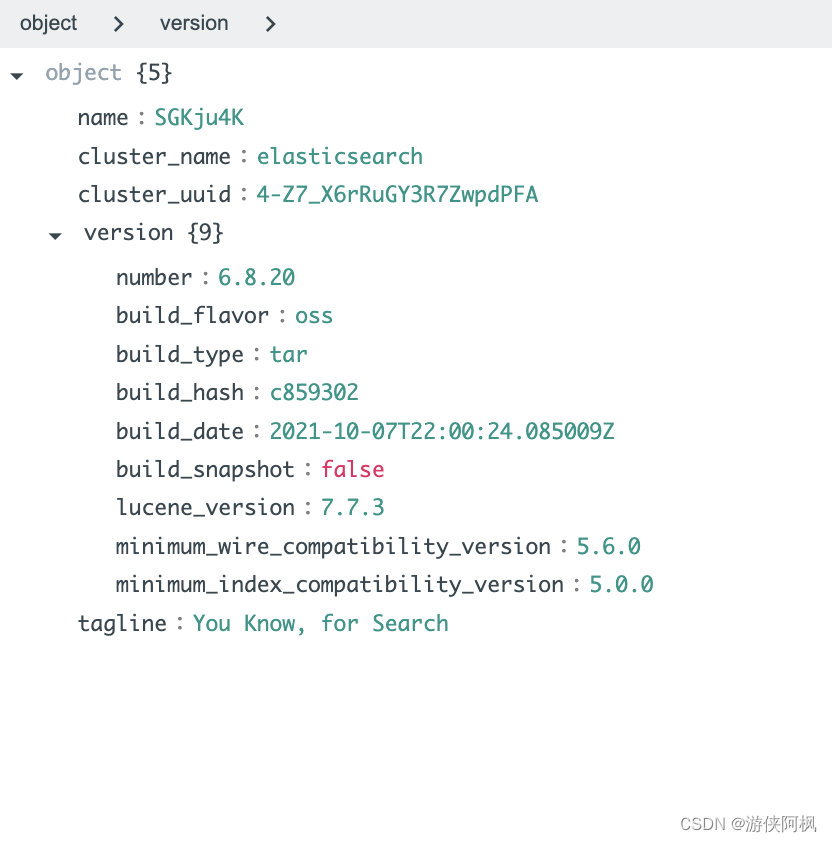Click the 'version' breadcrumb item
The width and height of the screenshot is (832, 842).
[x=194, y=23]
